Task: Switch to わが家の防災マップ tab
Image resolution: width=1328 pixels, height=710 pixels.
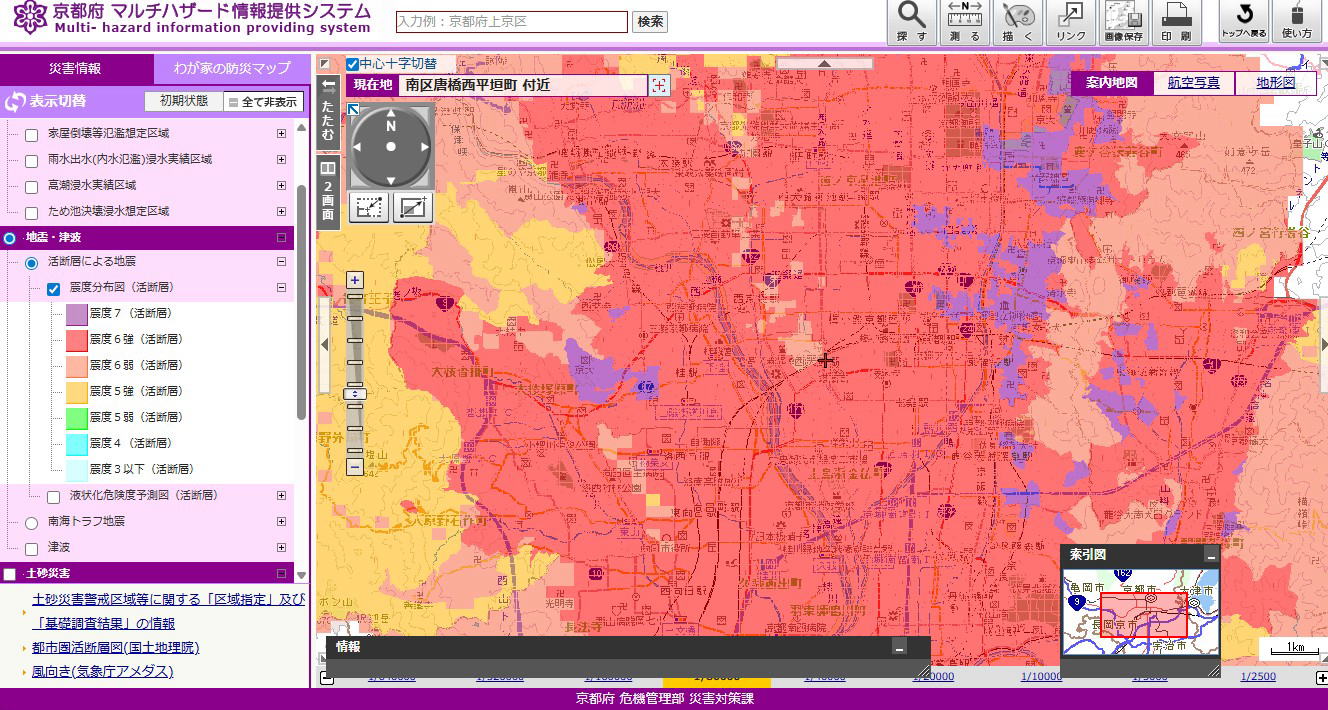Action: tap(231, 69)
